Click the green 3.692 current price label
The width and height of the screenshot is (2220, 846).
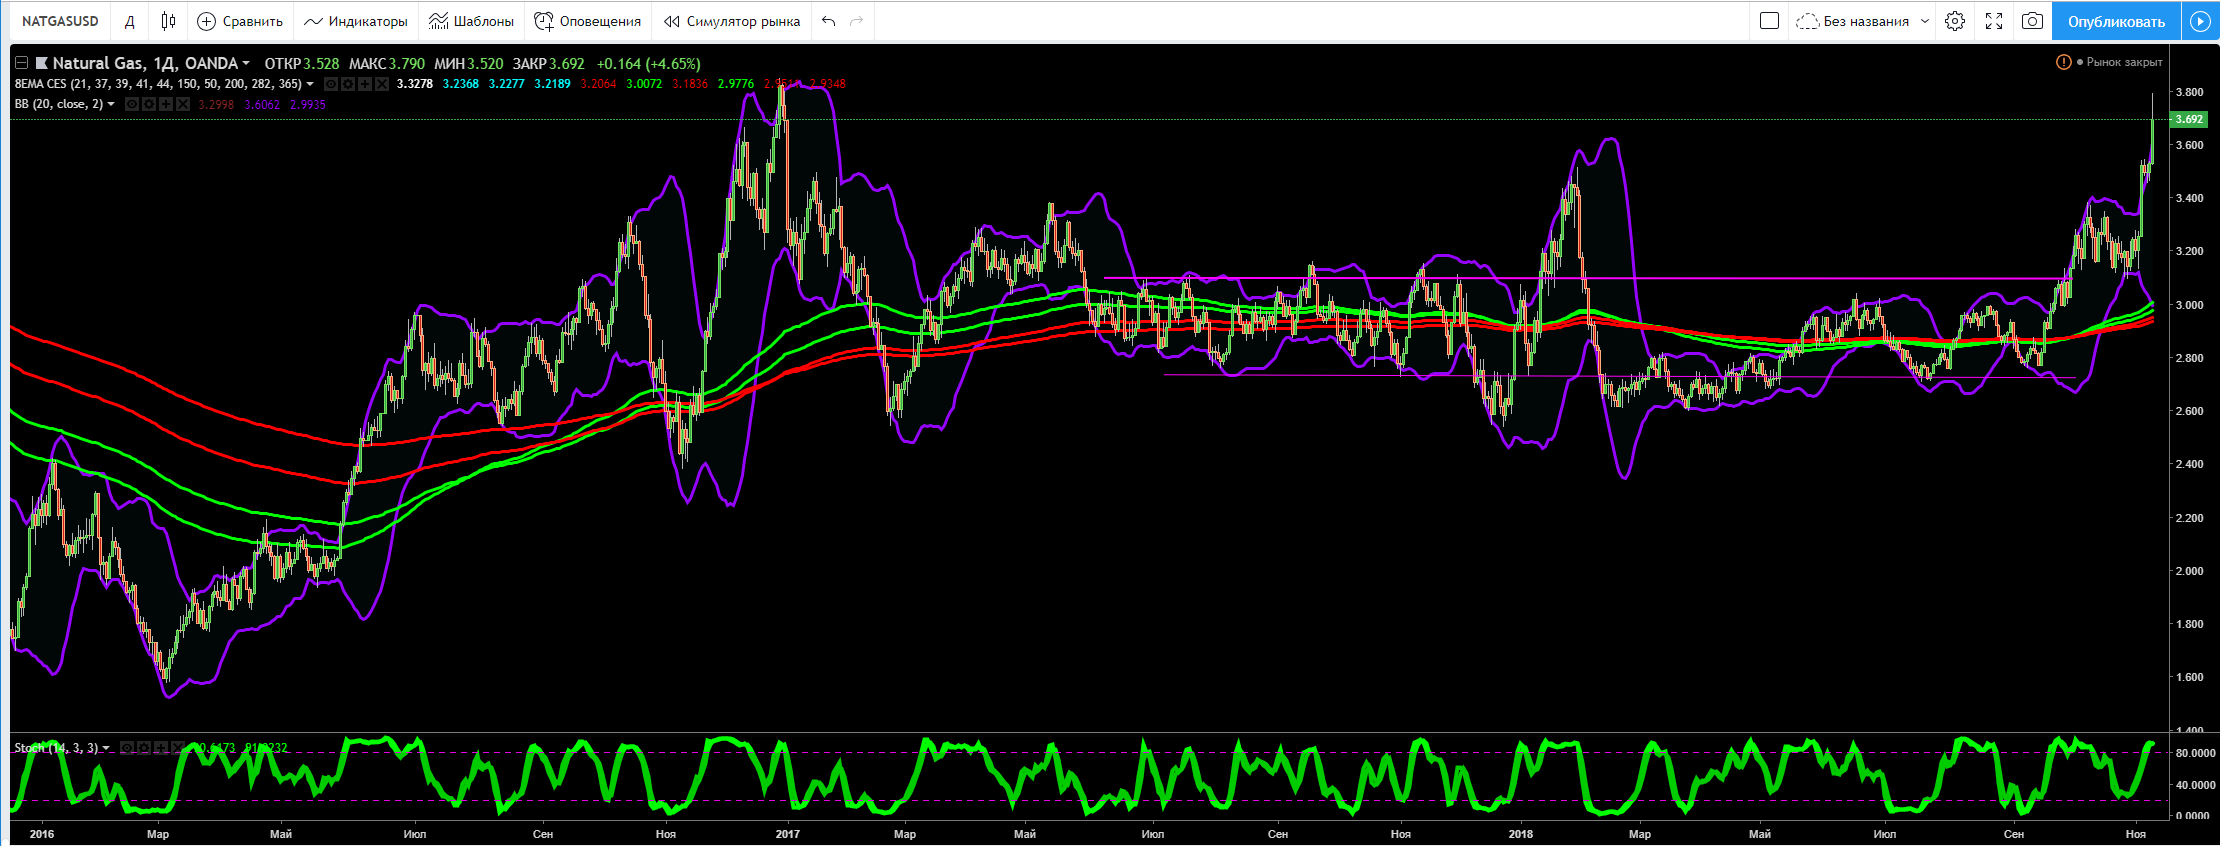tap(2189, 119)
